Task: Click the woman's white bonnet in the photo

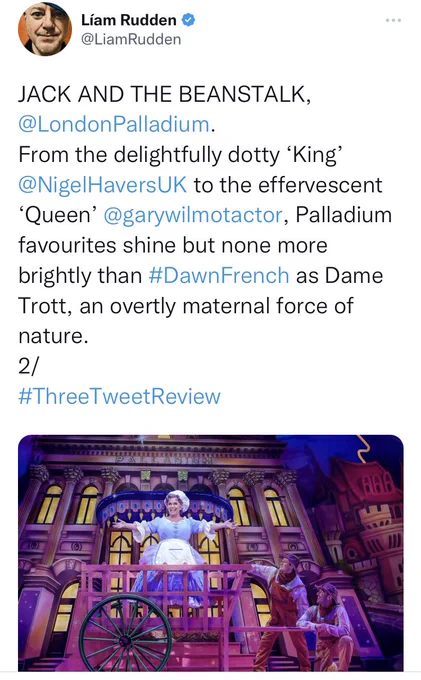Action: pyautogui.click(x=177, y=500)
